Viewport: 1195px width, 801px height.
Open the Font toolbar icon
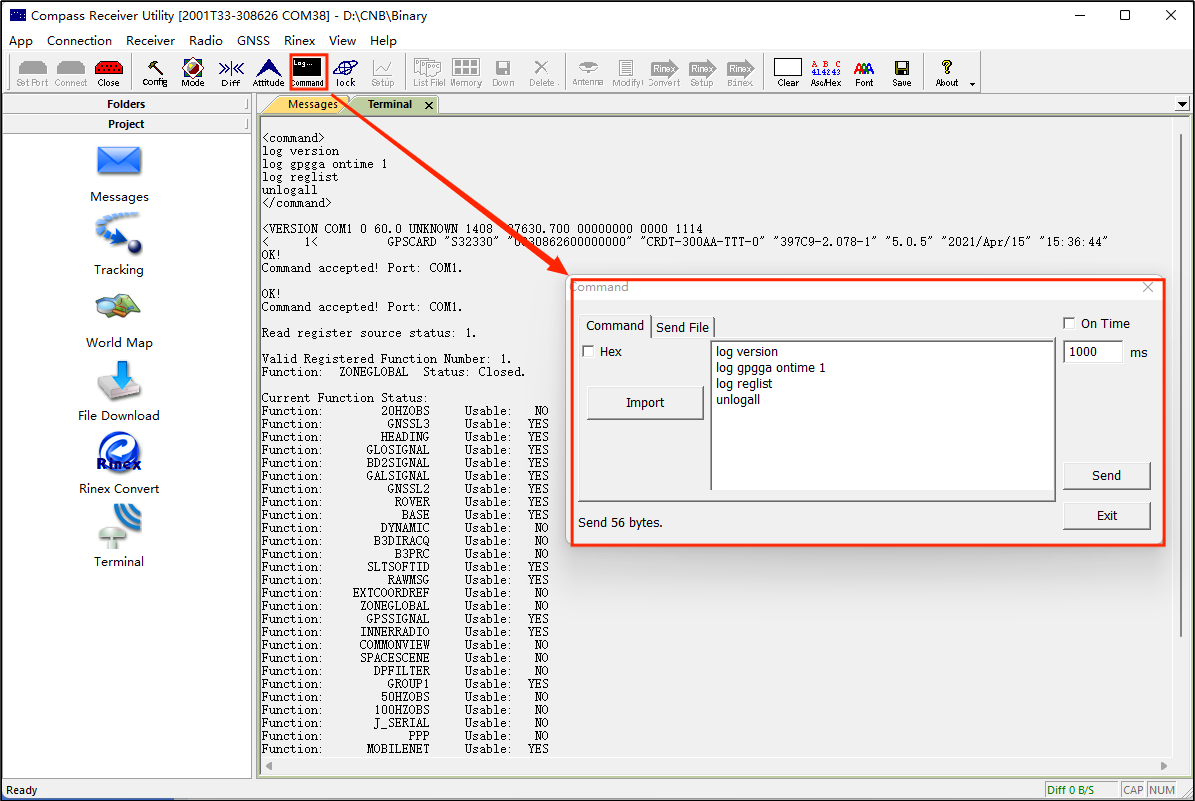pyautogui.click(x=864, y=73)
